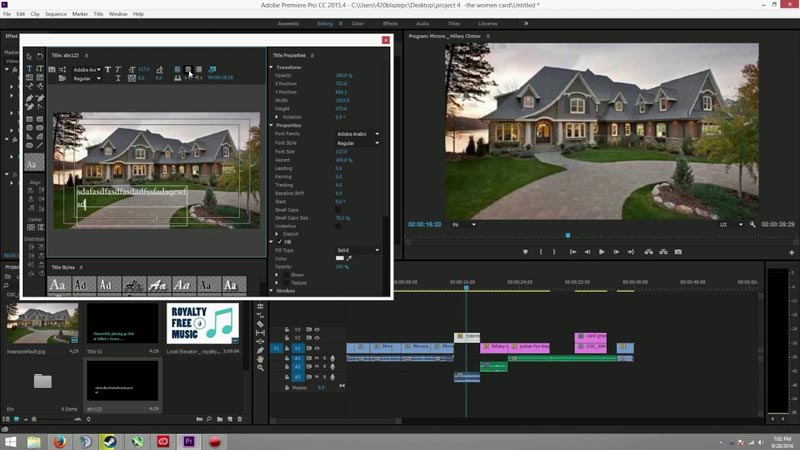Open the File menu
The width and height of the screenshot is (800, 450).
click(7, 14)
